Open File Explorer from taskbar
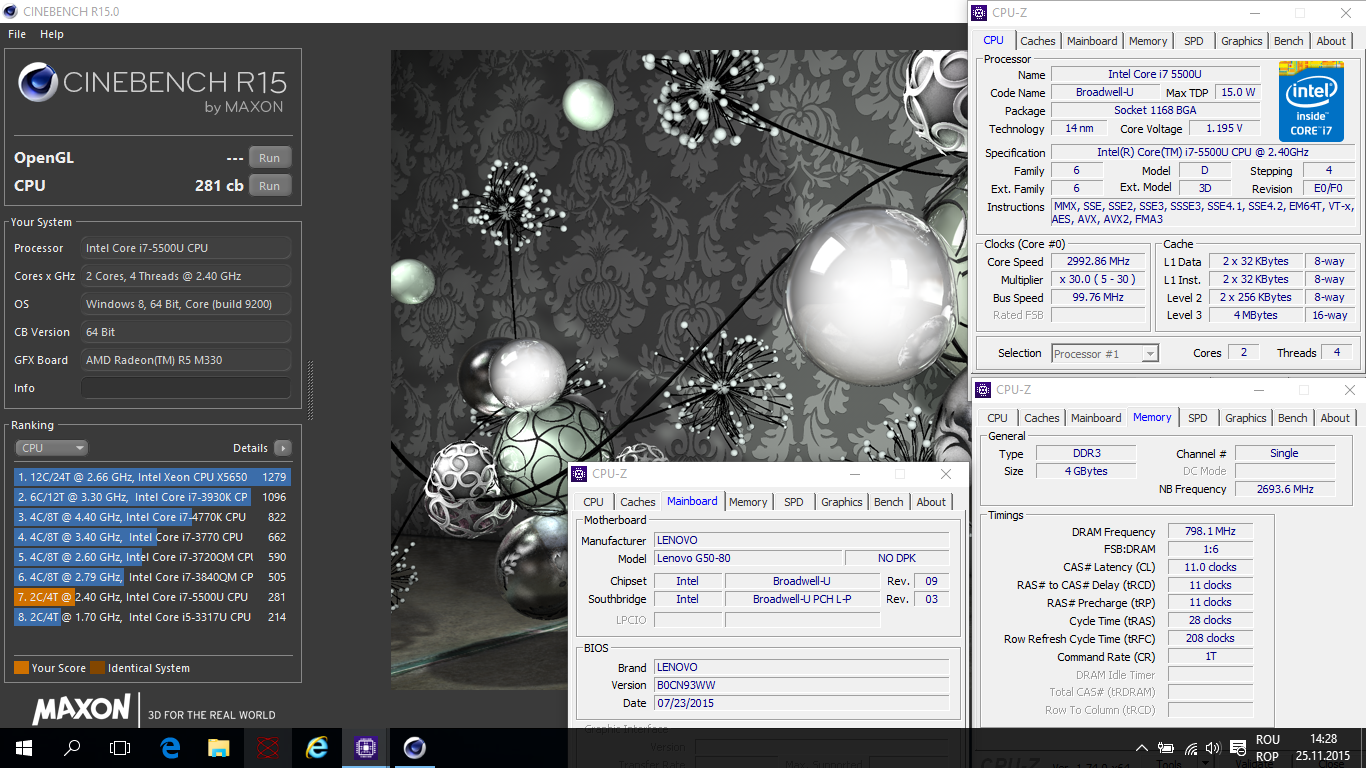 tap(218, 748)
